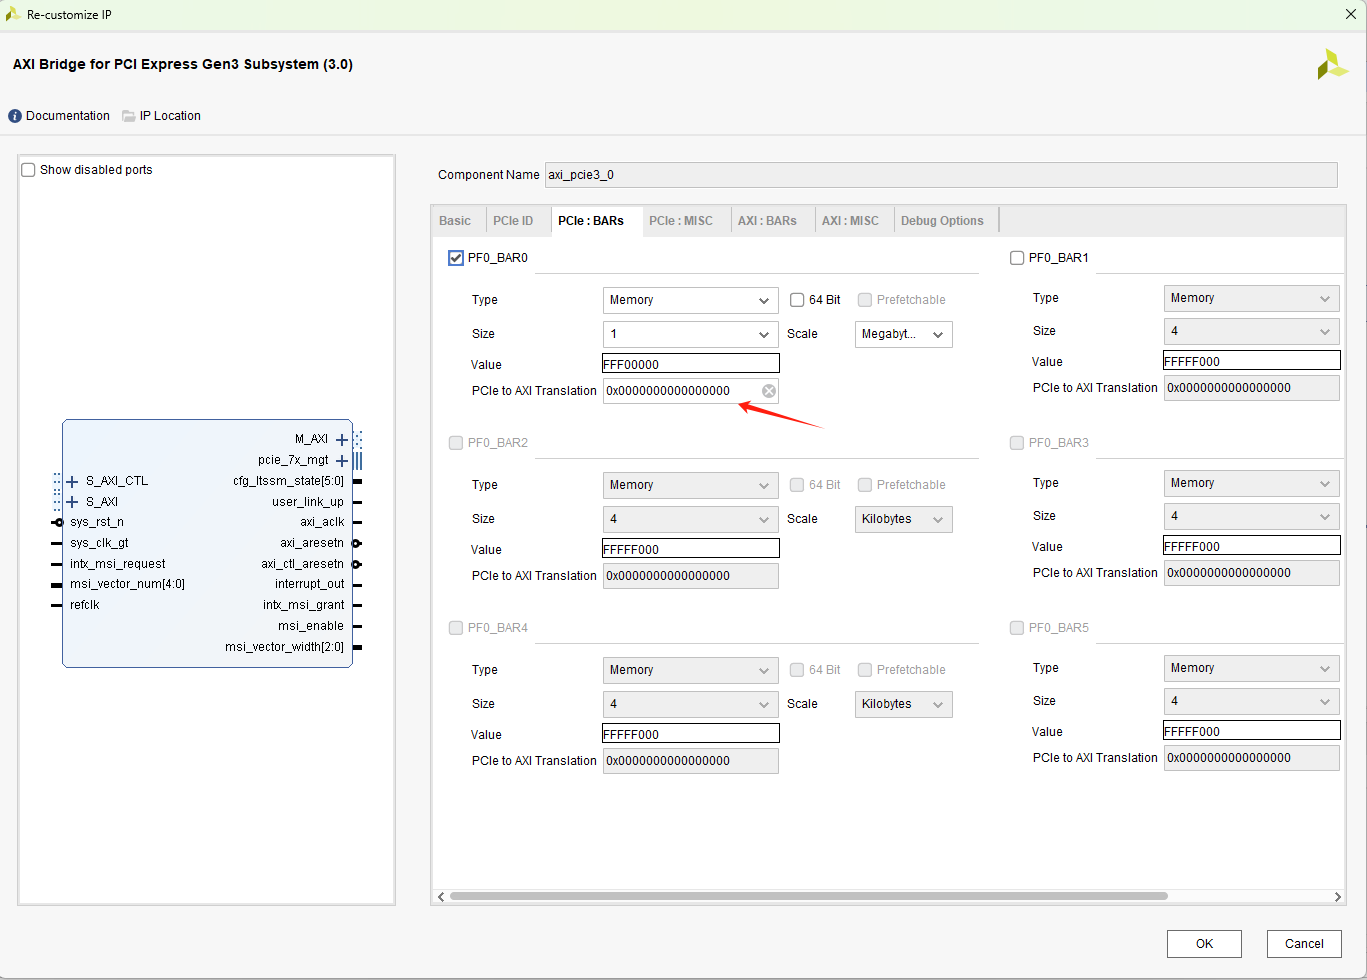Click the OK button

[x=1204, y=944]
